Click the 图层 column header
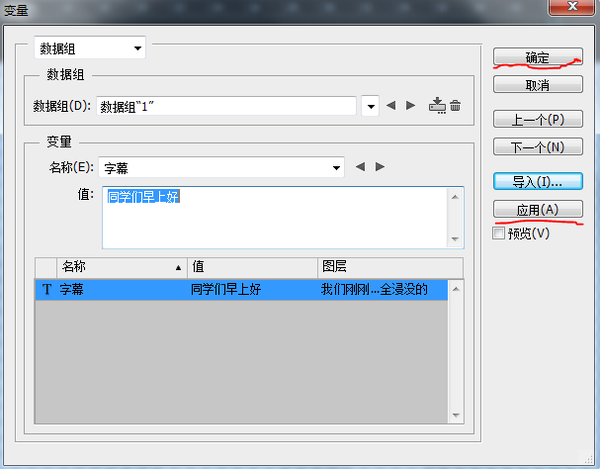600x469 pixels. (390, 267)
